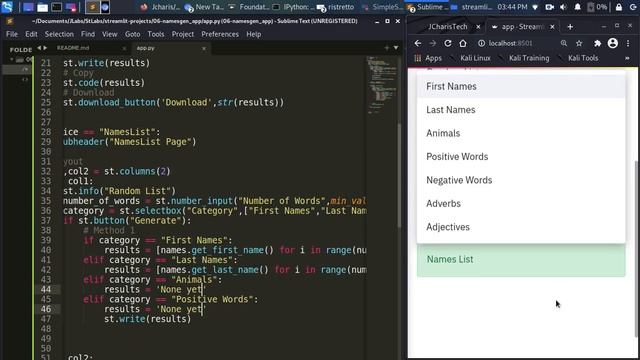This screenshot has height=360, width=640.
Task: Open the View menu
Action: 109,34
